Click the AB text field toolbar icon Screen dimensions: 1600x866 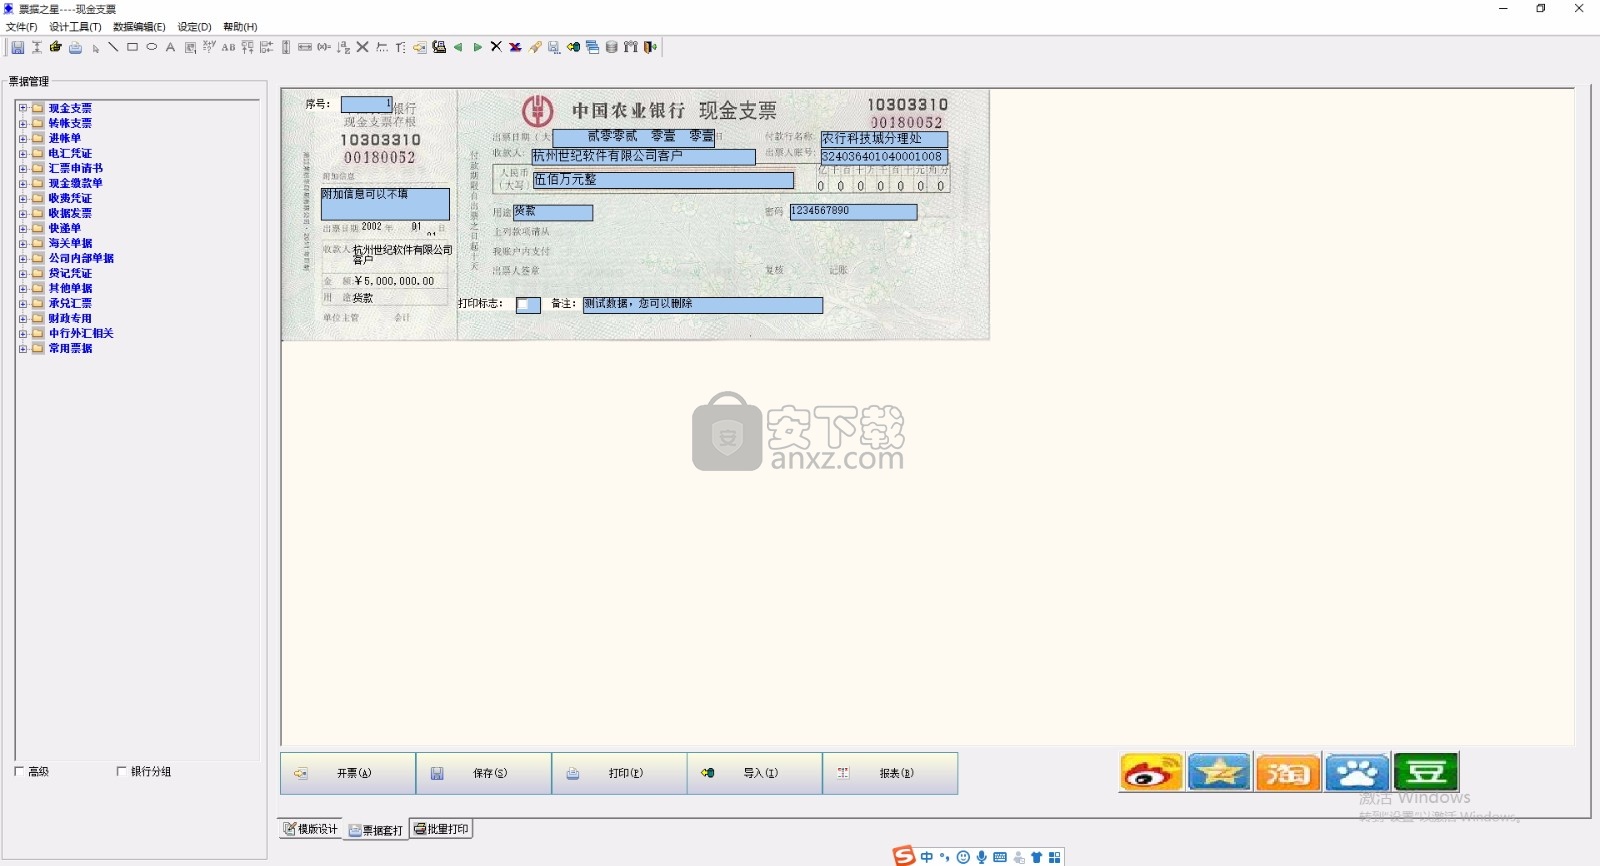pyautogui.click(x=228, y=47)
